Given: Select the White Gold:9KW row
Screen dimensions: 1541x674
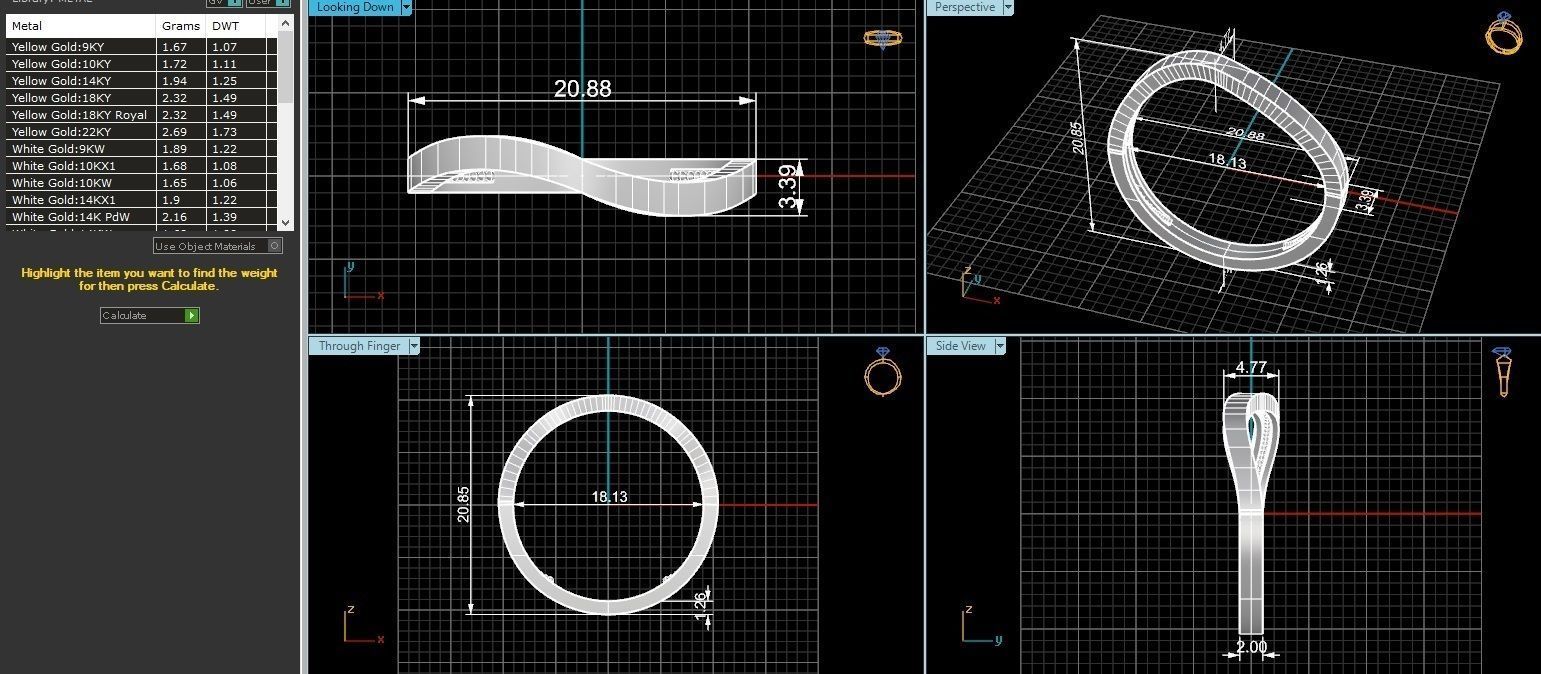Looking at the screenshot, I should [x=141, y=149].
